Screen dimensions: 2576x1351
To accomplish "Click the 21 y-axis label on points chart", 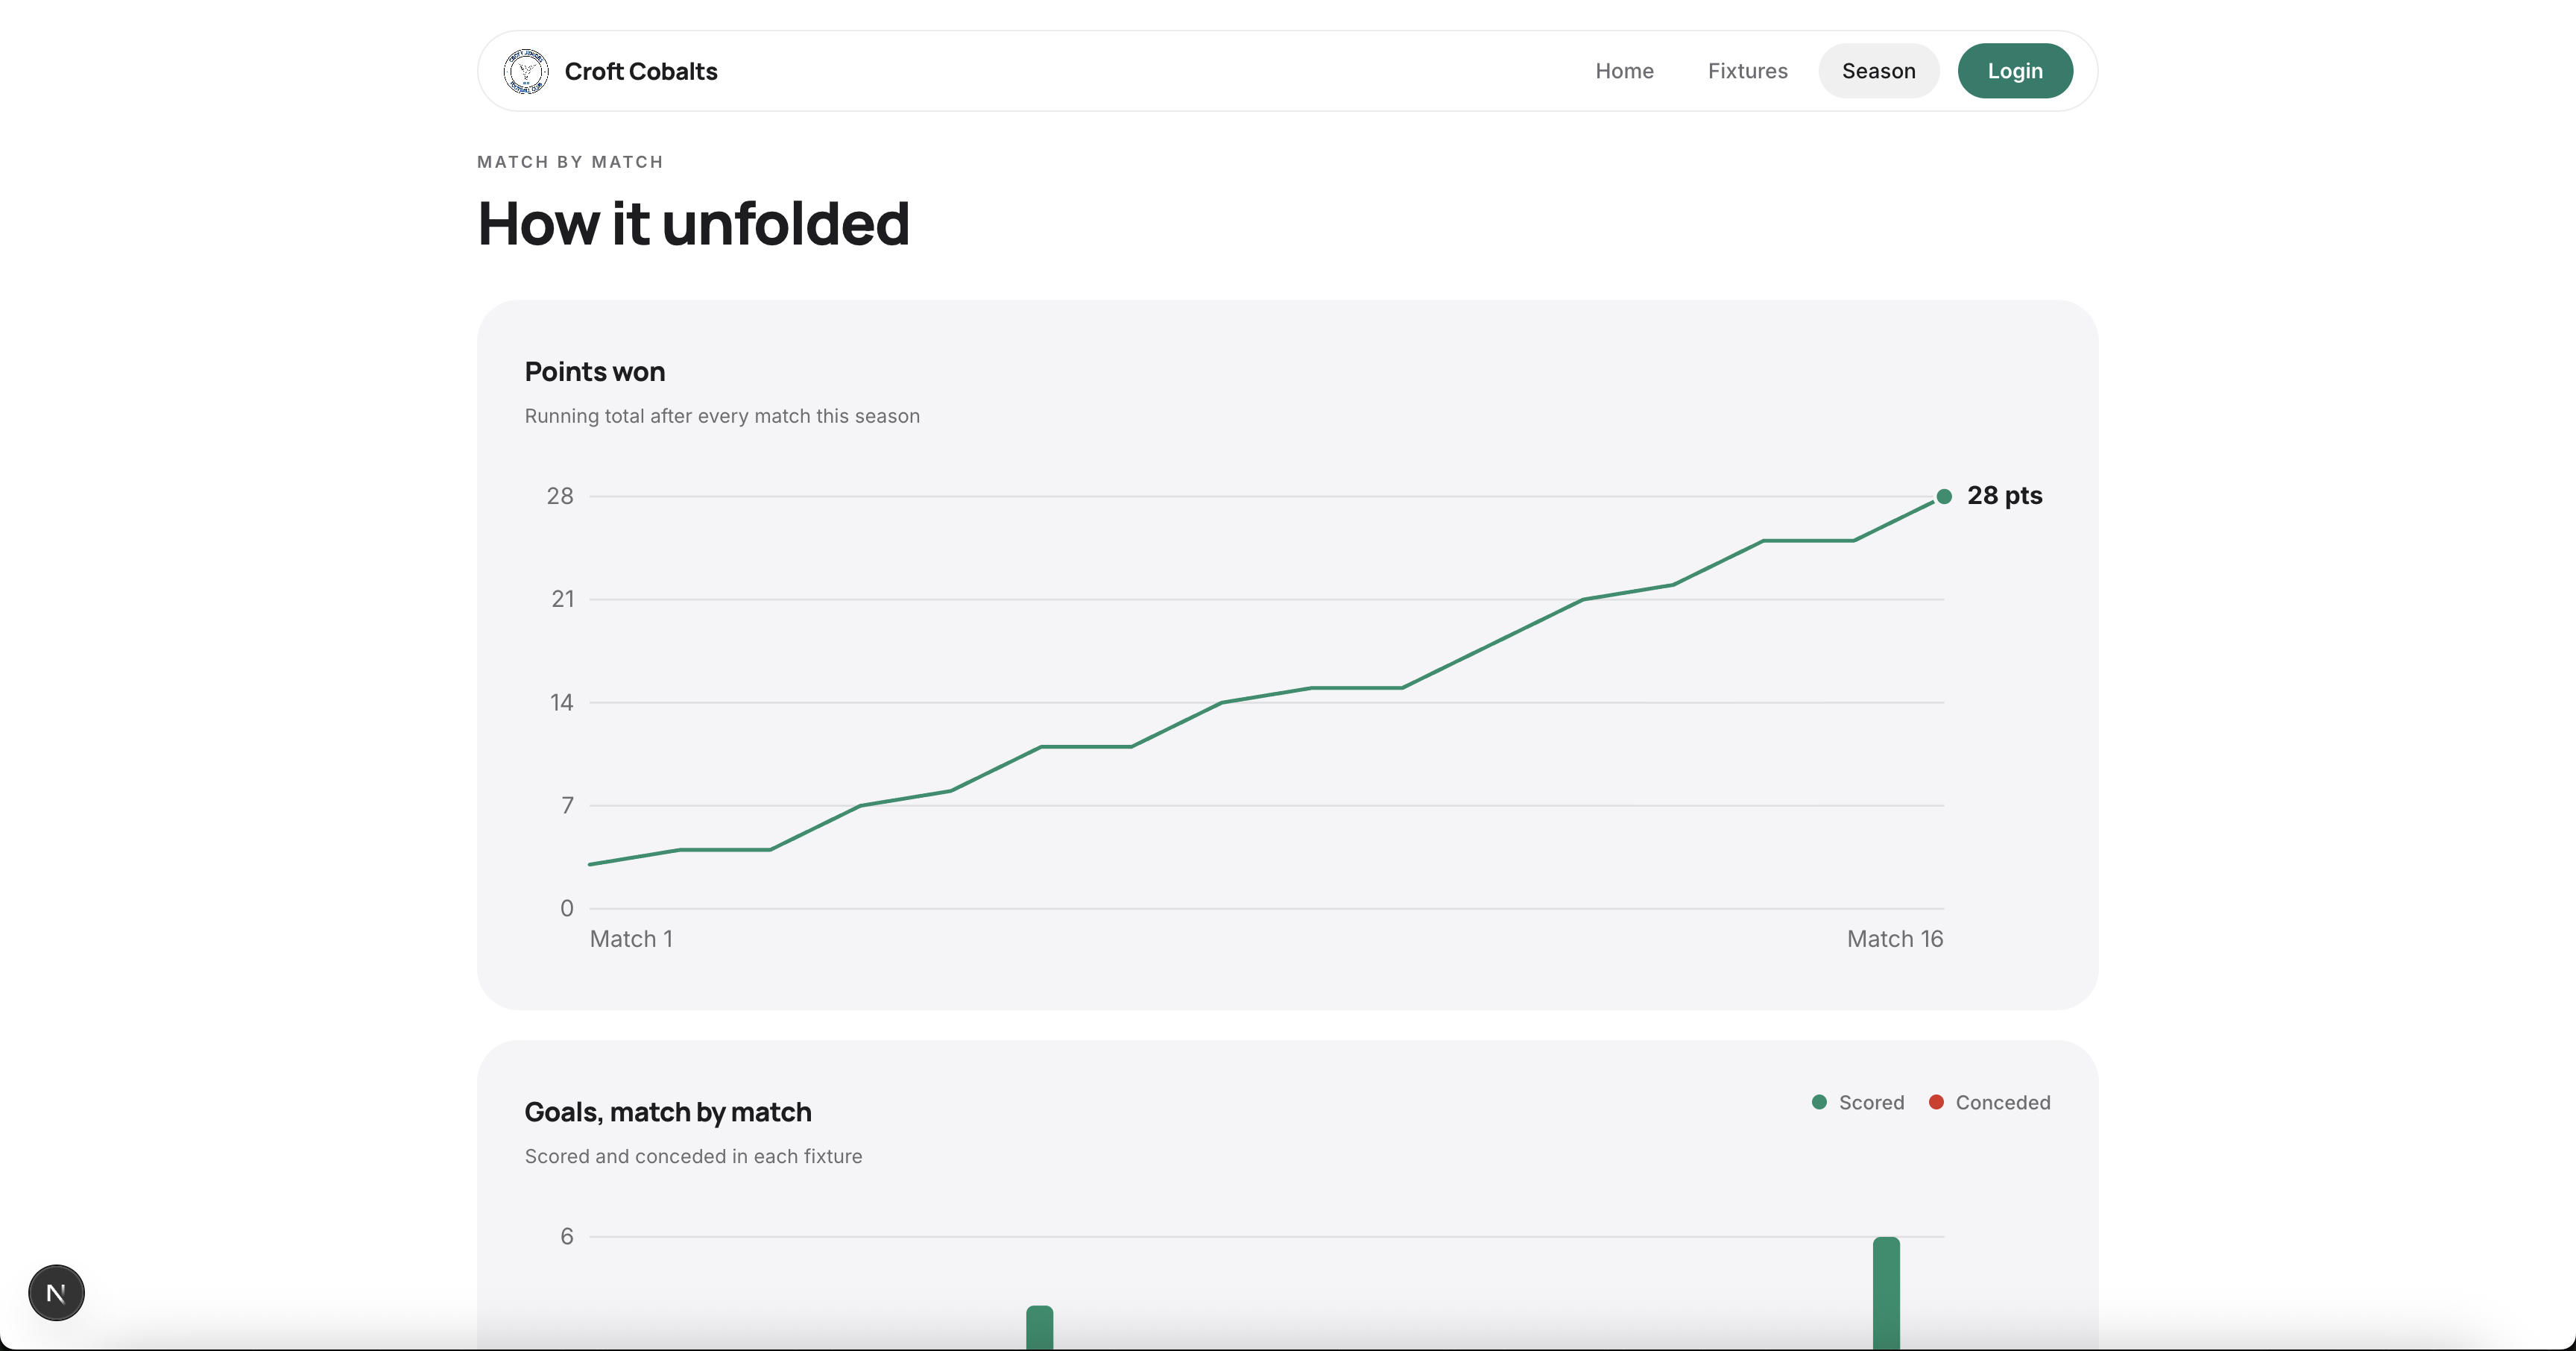I will pyautogui.click(x=562, y=599).
